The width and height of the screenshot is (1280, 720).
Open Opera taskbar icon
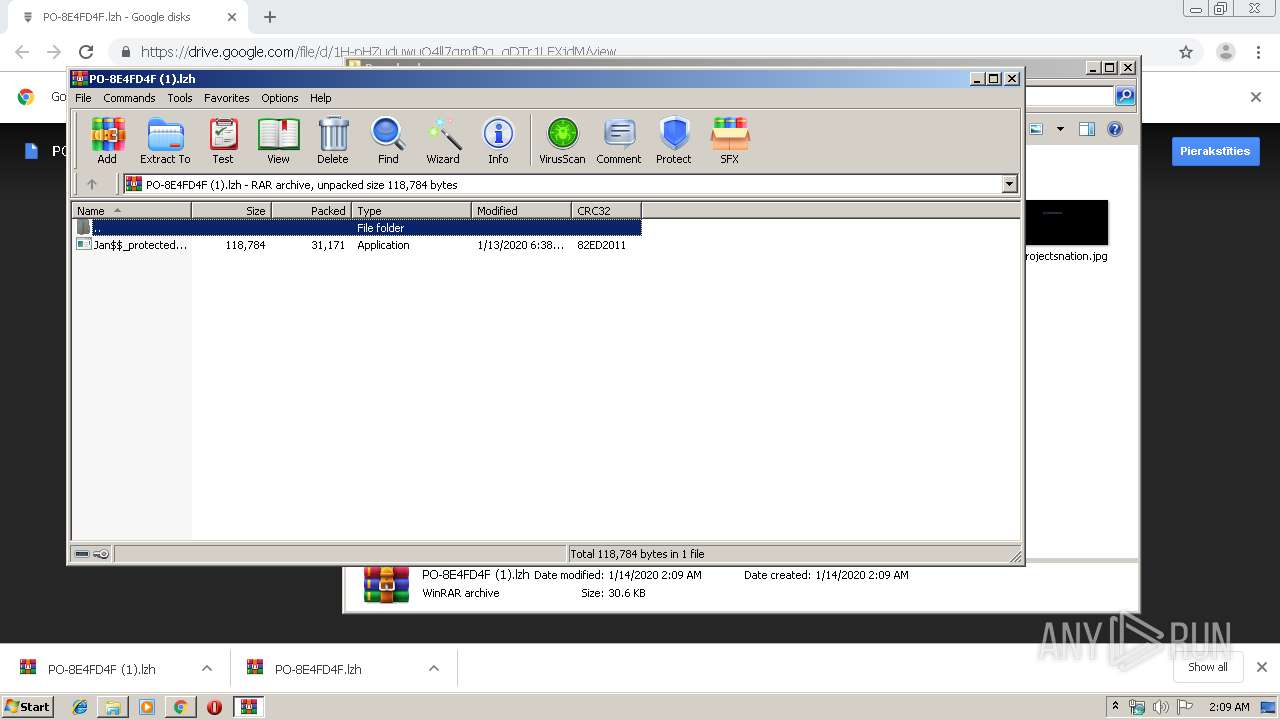click(214, 707)
